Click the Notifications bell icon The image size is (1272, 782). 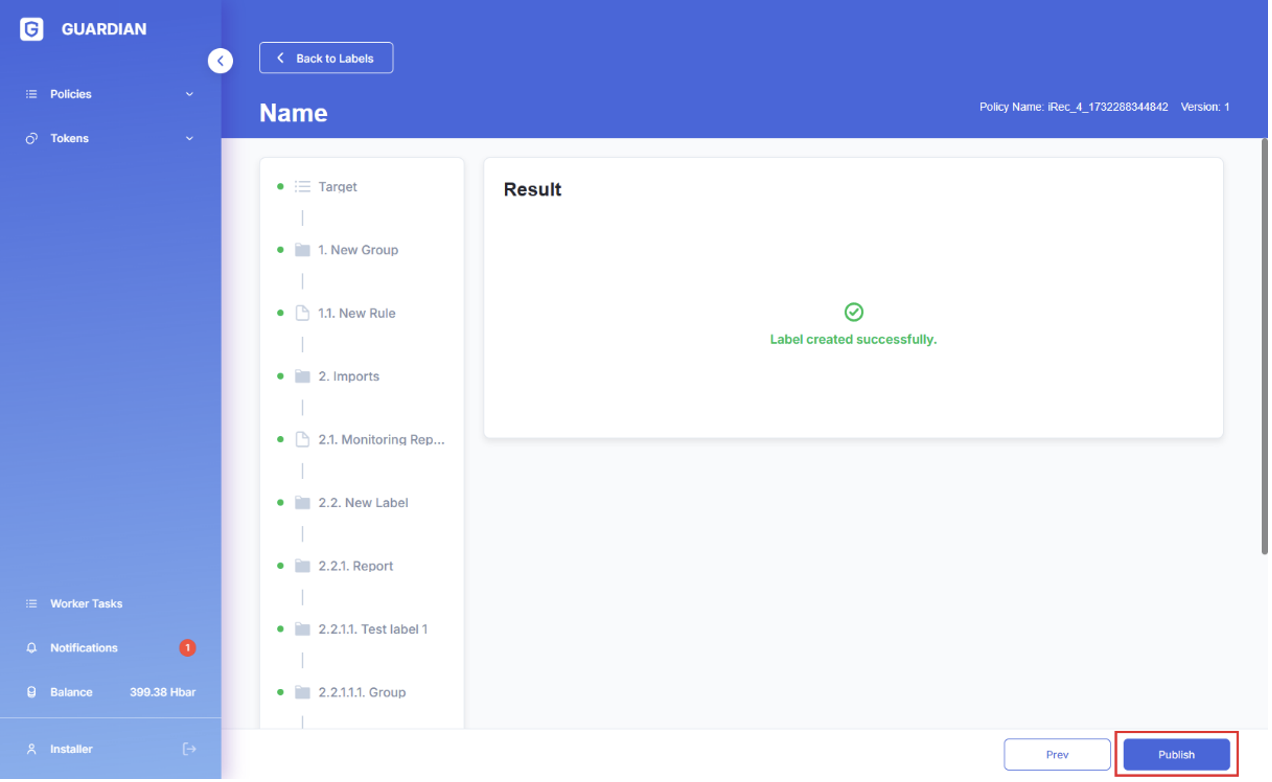click(32, 650)
